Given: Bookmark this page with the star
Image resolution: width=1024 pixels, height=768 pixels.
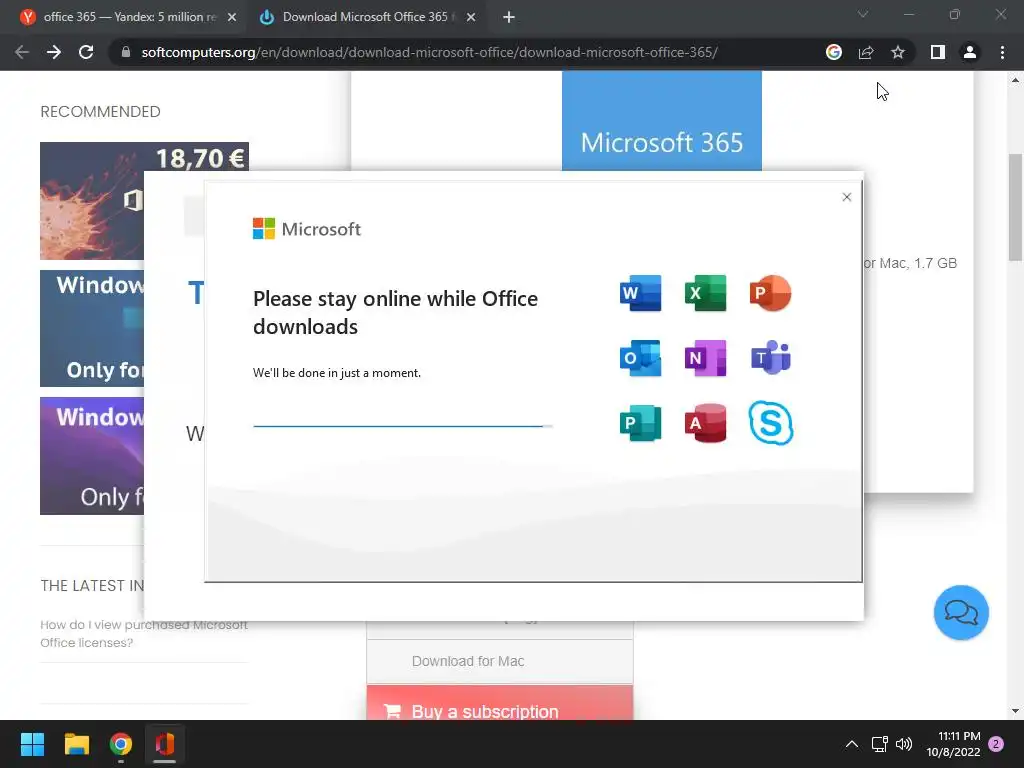Looking at the screenshot, I should point(898,52).
